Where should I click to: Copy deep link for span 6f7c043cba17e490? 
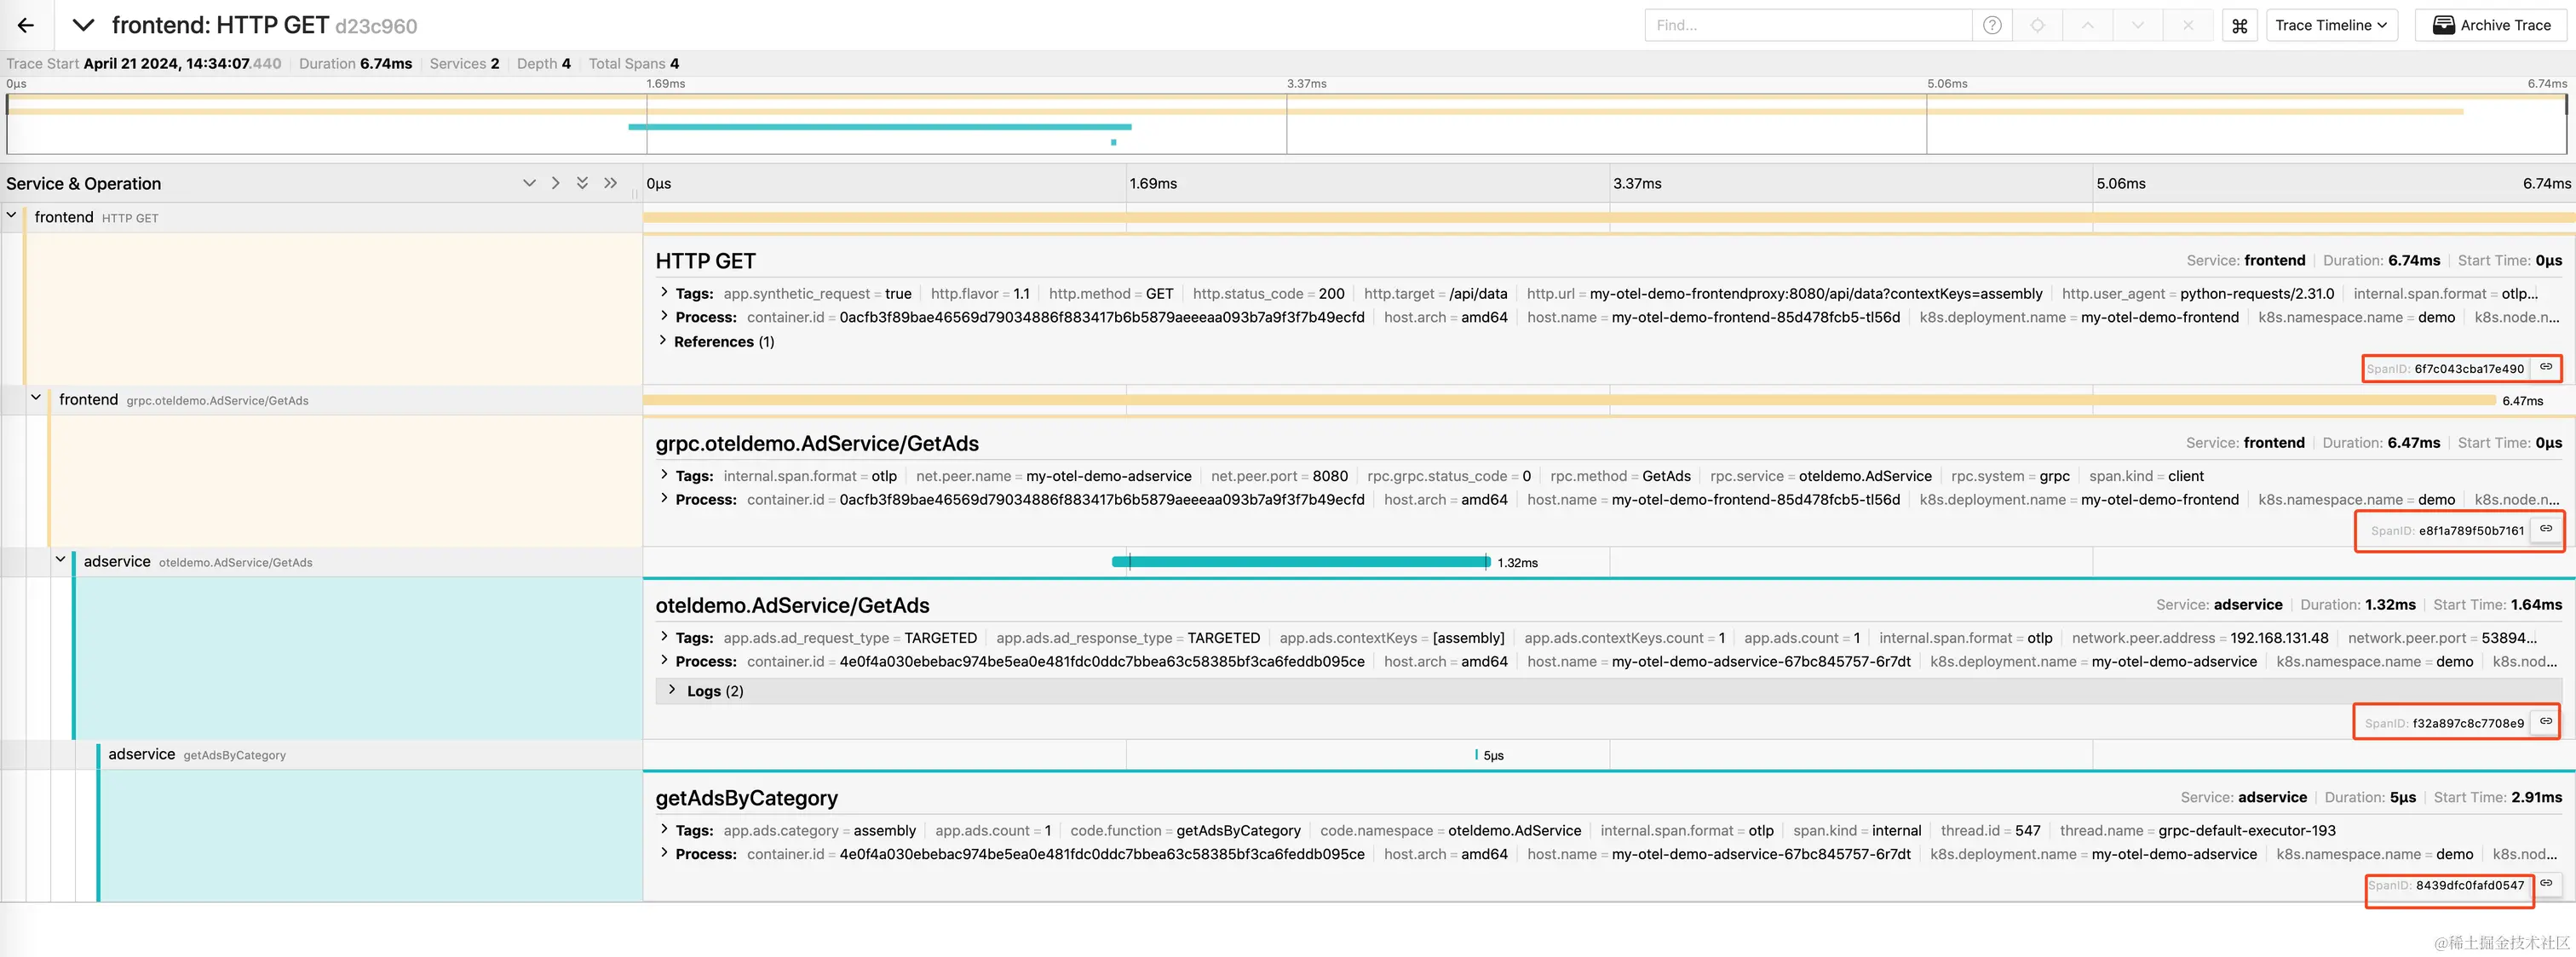(x=2545, y=367)
